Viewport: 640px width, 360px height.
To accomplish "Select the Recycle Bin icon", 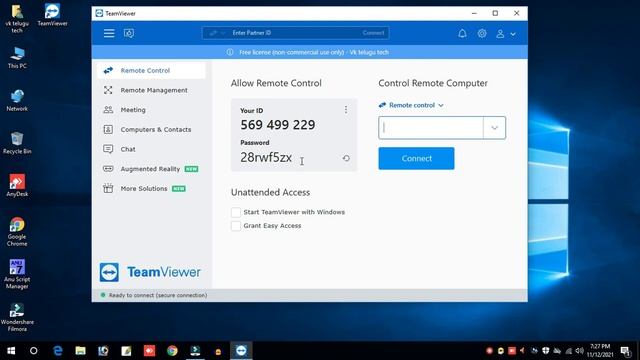I will pyautogui.click(x=17, y=143).
